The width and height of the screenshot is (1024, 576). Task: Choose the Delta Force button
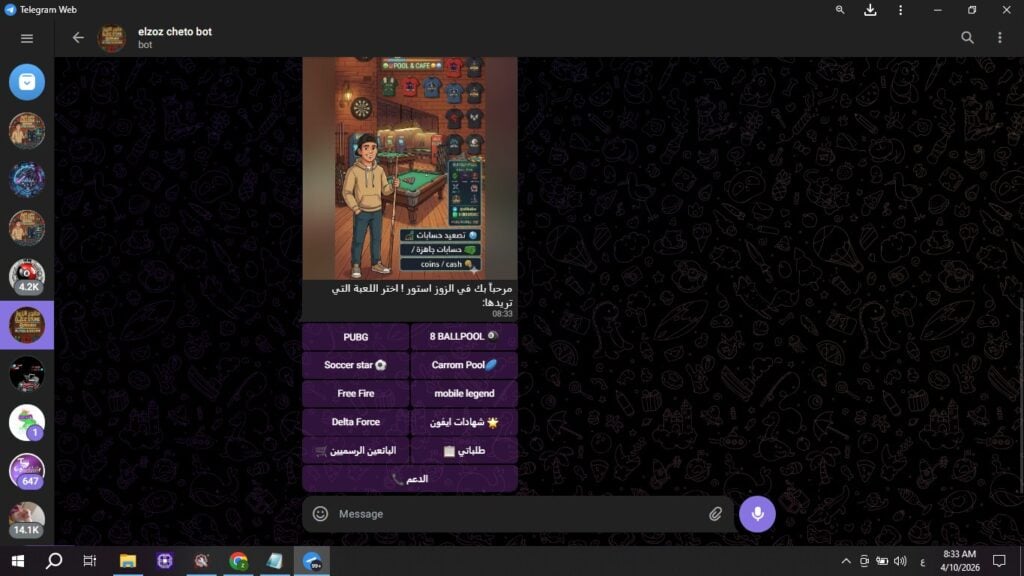(x=356, y=422)
